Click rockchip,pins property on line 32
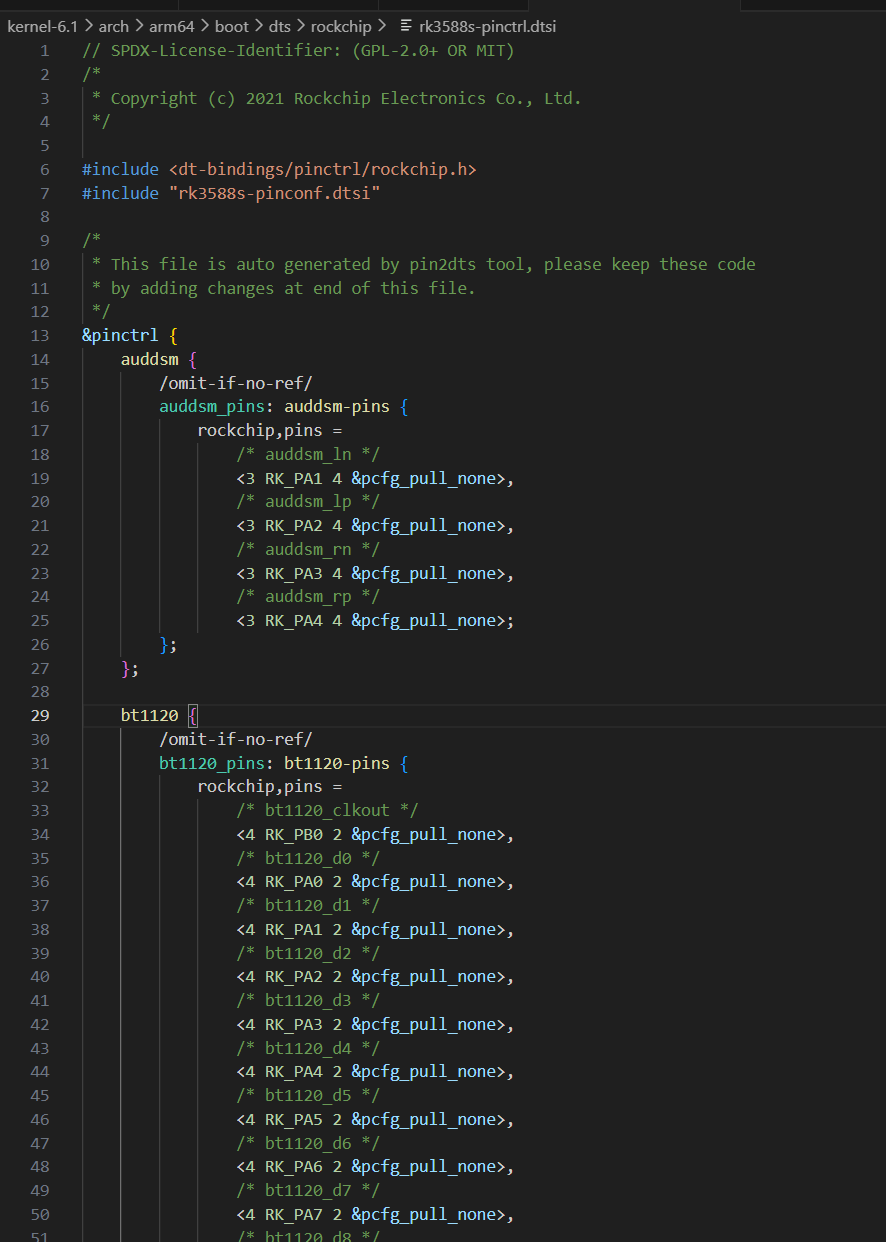 [260, 786]
